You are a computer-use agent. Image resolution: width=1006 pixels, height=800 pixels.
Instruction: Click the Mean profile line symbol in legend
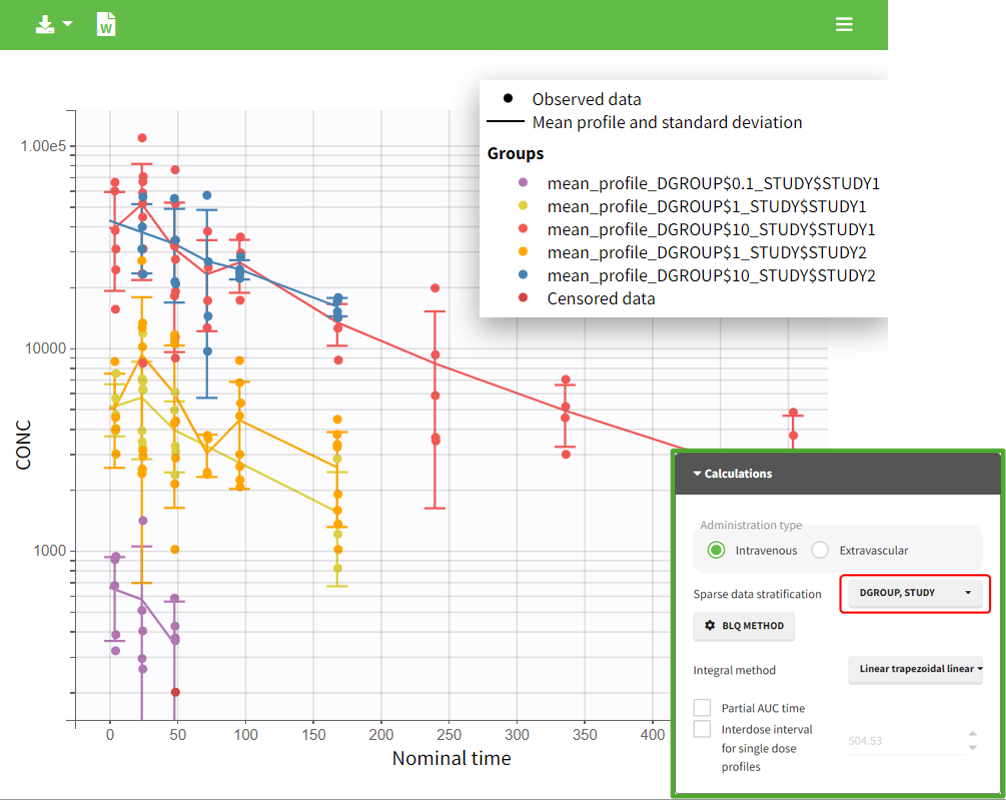[x=506, y=123]
